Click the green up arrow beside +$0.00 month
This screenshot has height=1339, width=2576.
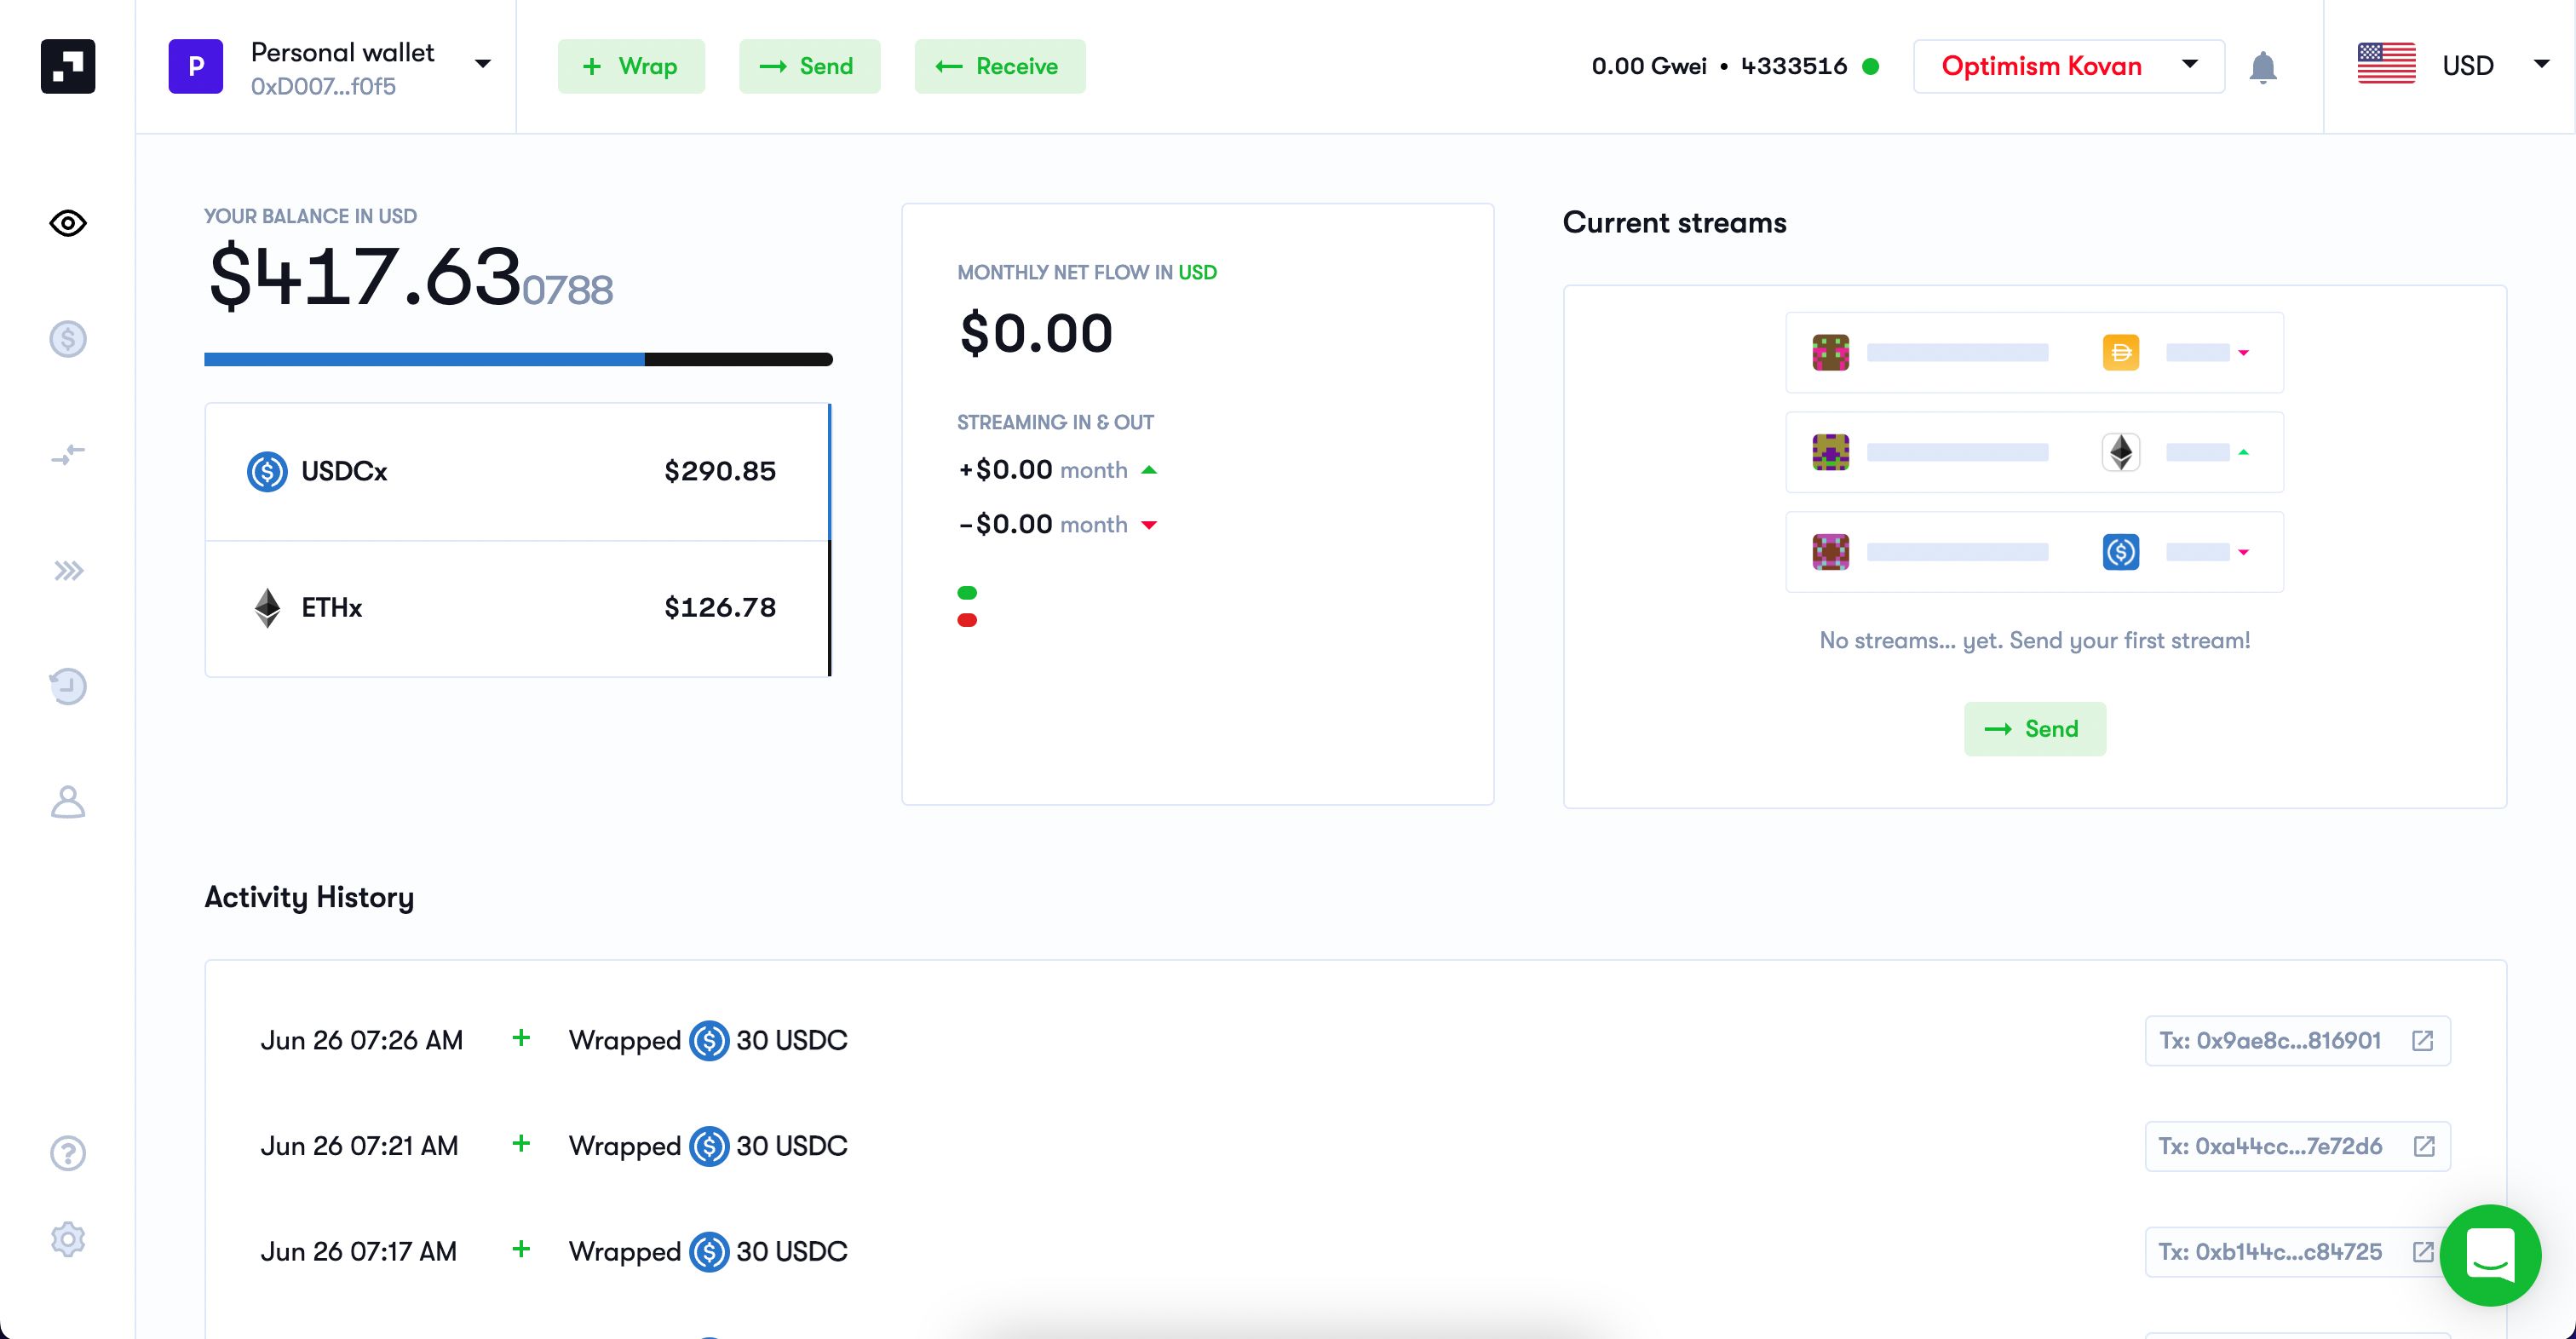(x=1149, y=470)
